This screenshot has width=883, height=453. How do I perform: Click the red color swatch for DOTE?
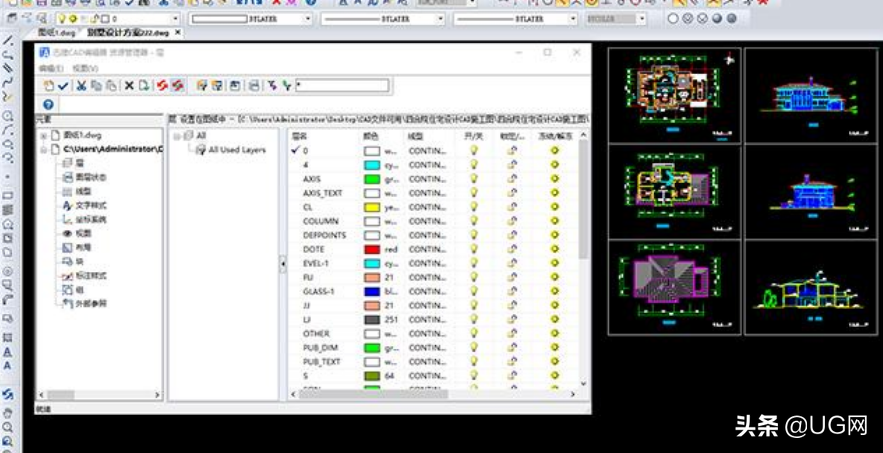point(372,249)
